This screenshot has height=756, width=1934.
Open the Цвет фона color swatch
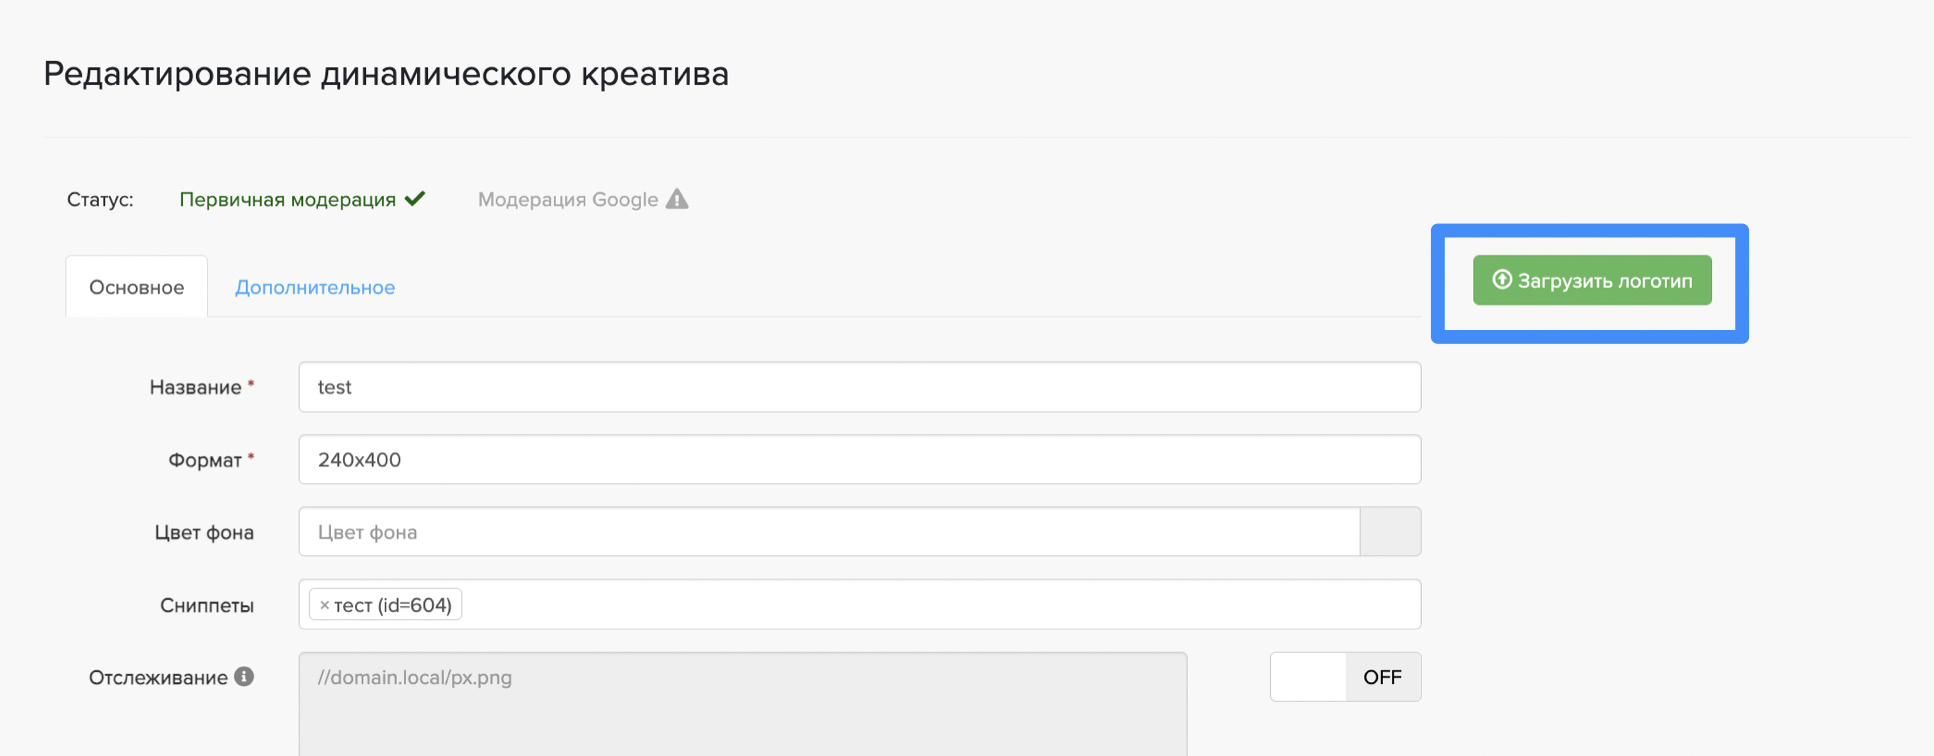(1390, 532)
